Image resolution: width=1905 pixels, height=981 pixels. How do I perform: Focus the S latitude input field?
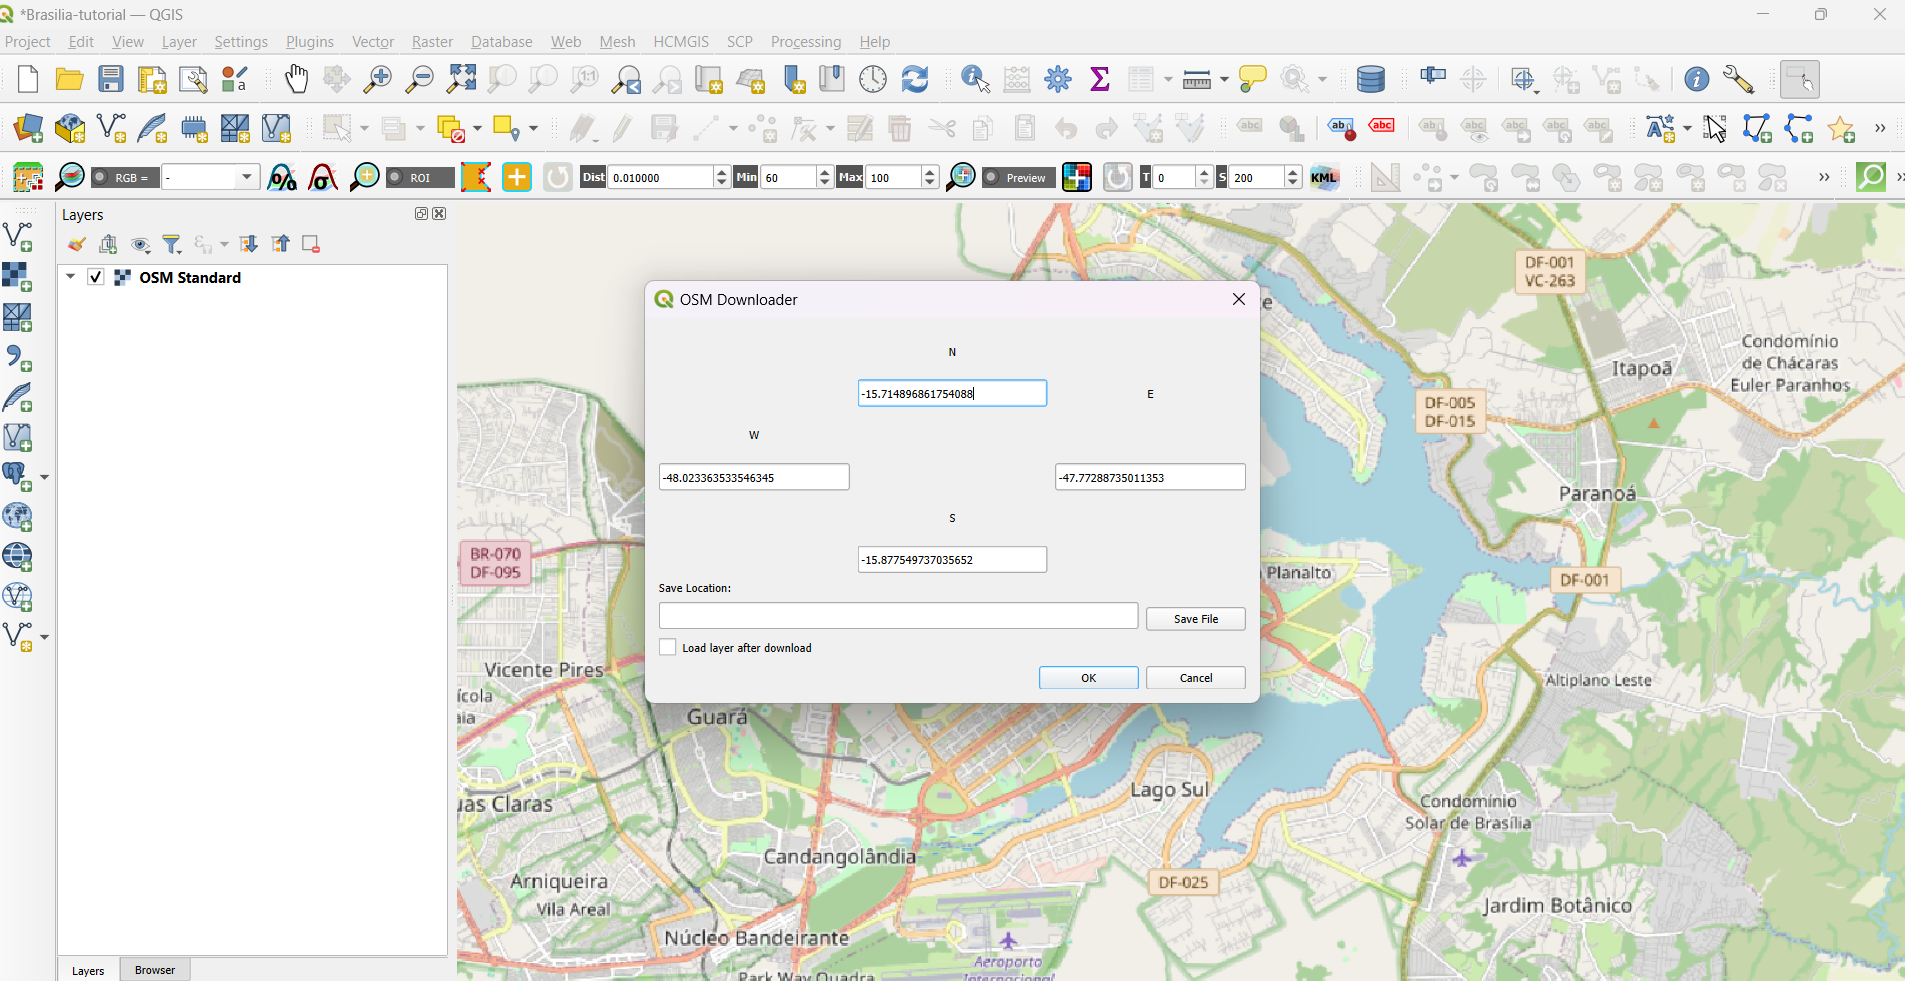click(952, 559)
